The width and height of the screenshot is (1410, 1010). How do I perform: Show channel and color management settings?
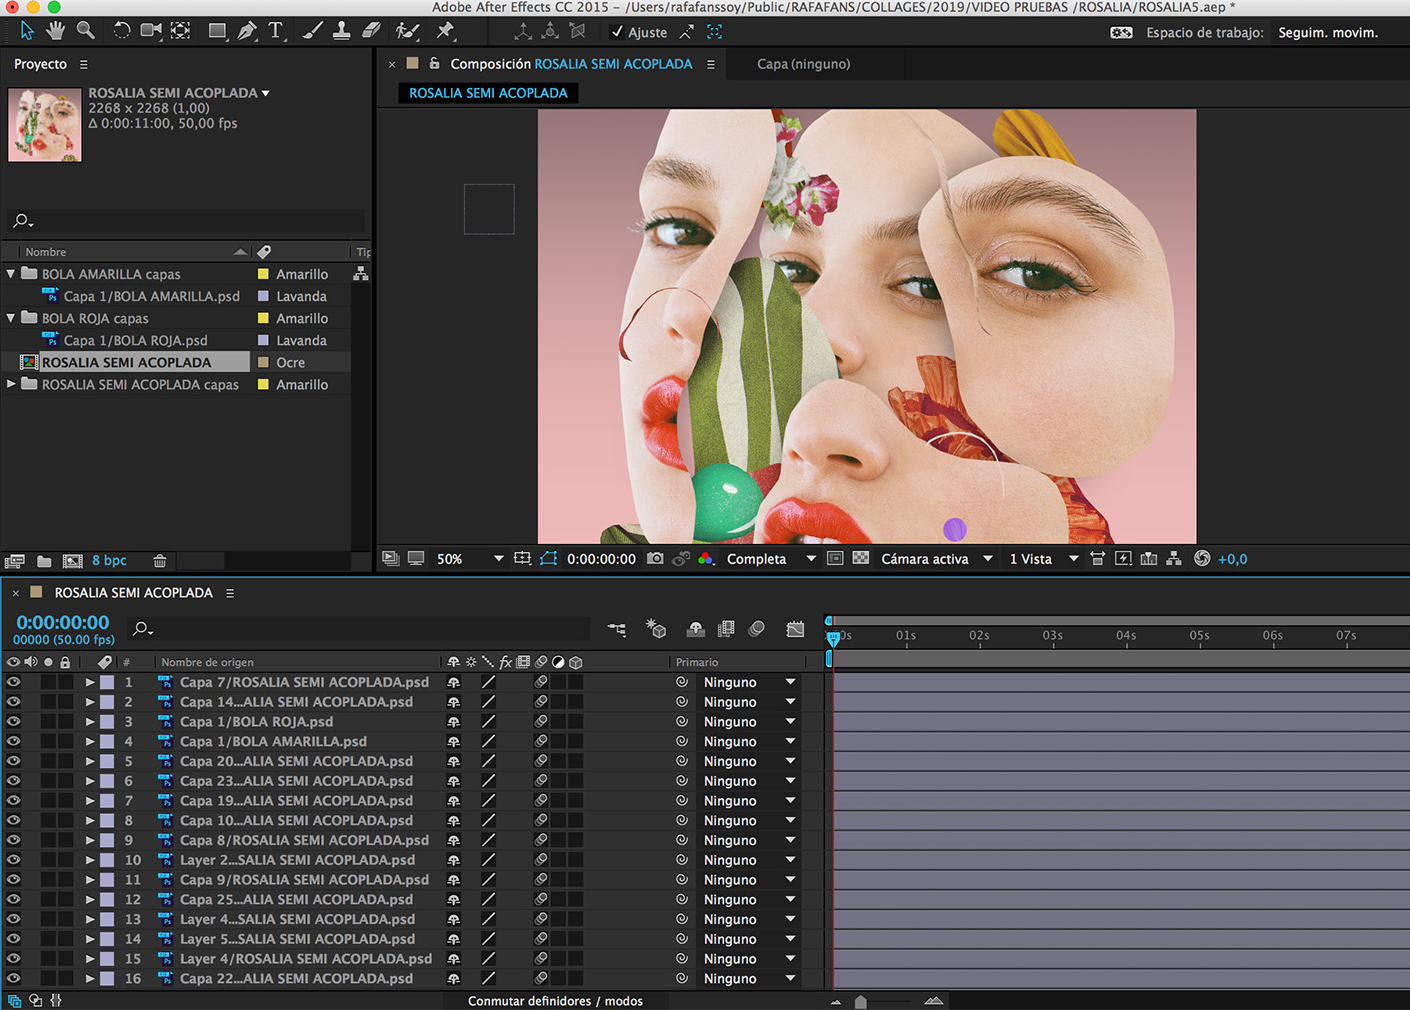(706, 559)
